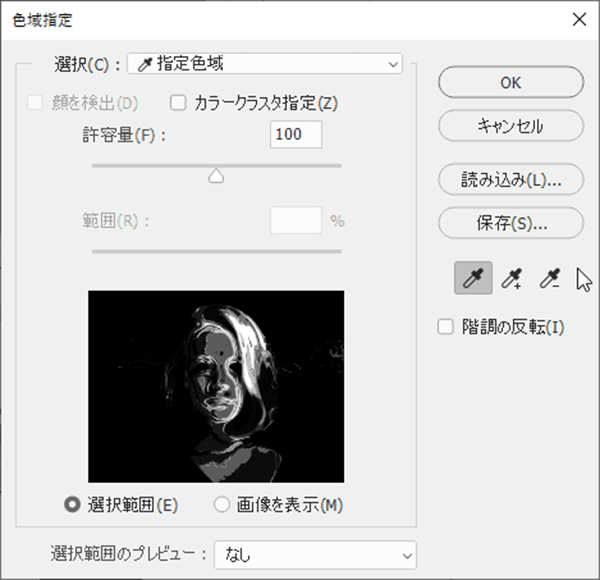Enable the カラークラスタ指定(Z) checkbox
The width and height of the screenshot is (600, 580).
[178, 103]
